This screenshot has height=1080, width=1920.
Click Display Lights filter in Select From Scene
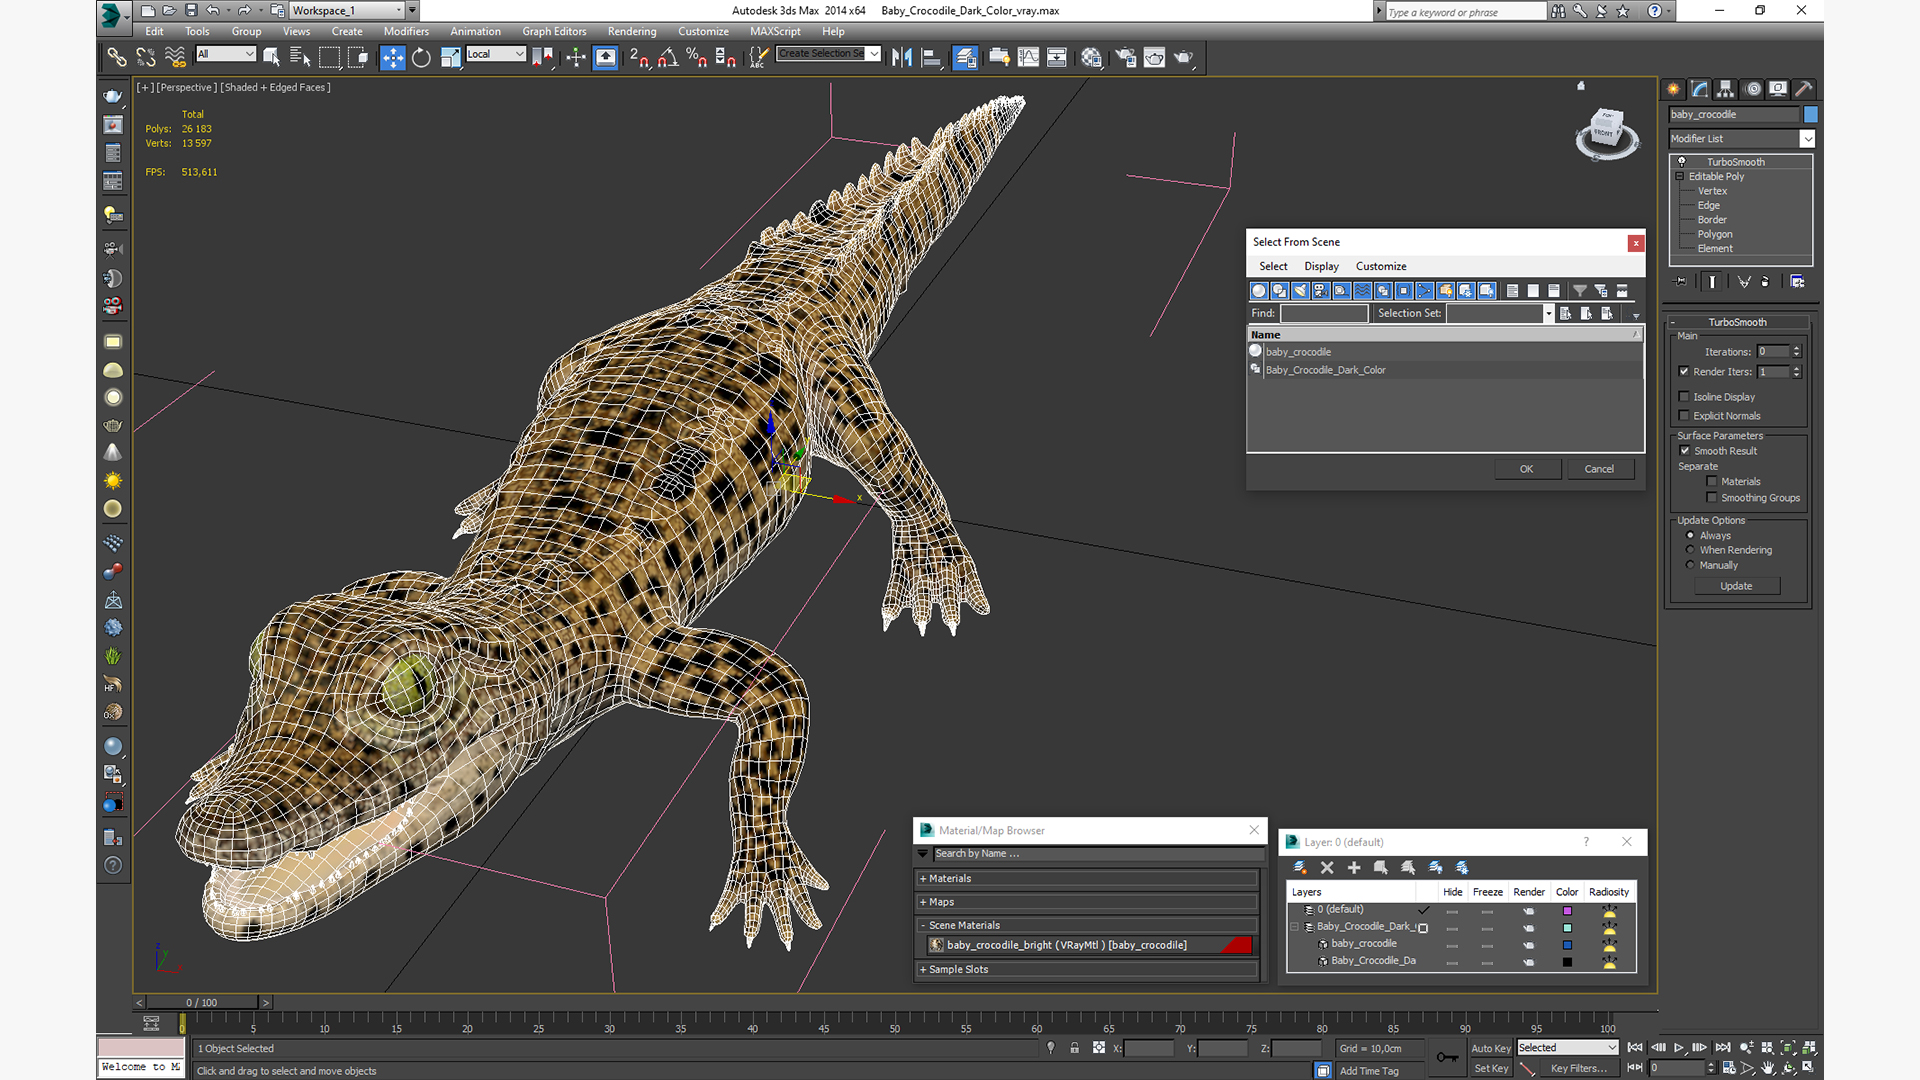[x=1300, y=291]
